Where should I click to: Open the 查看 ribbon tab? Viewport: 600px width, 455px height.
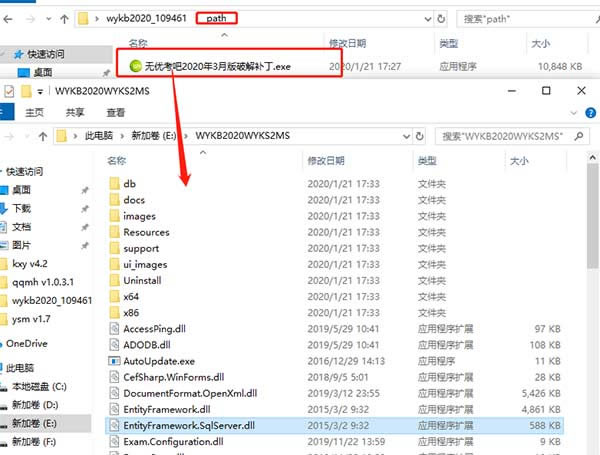(x=116, y=113)
